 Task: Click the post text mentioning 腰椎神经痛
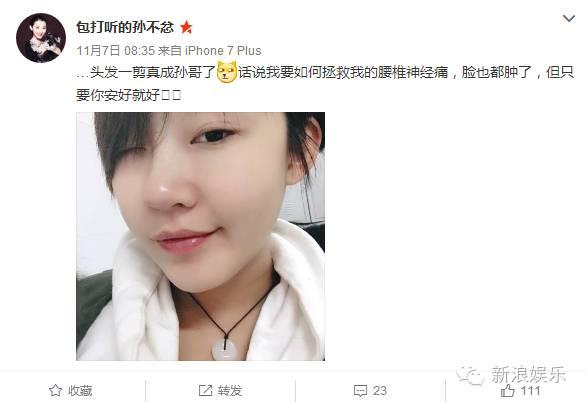click(x=324, y=83)
